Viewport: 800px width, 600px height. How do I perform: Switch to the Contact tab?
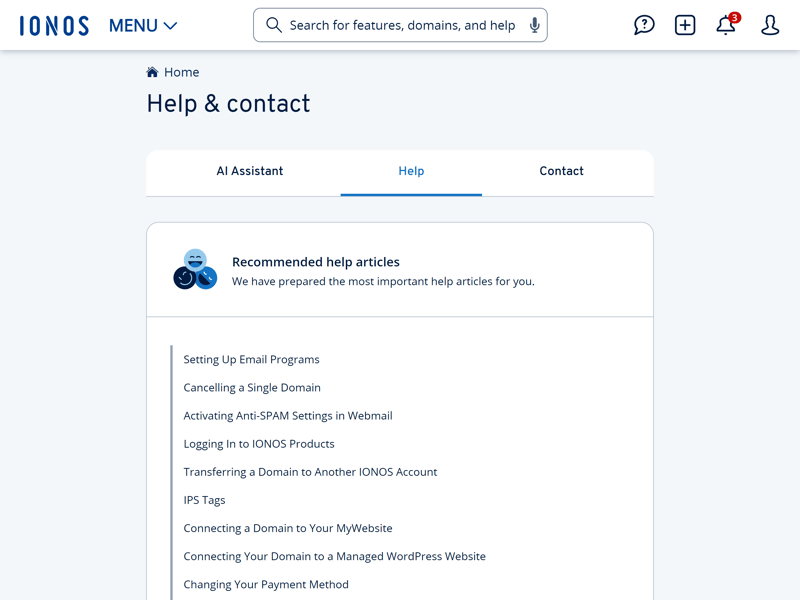(x=561, y=171)
